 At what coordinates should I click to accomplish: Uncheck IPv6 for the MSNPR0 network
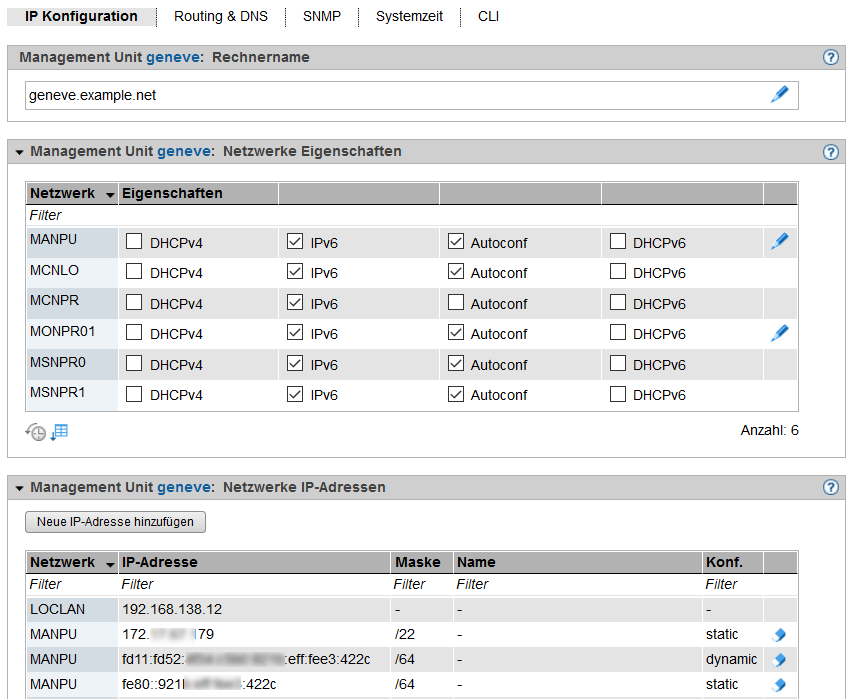coord(294,364)
